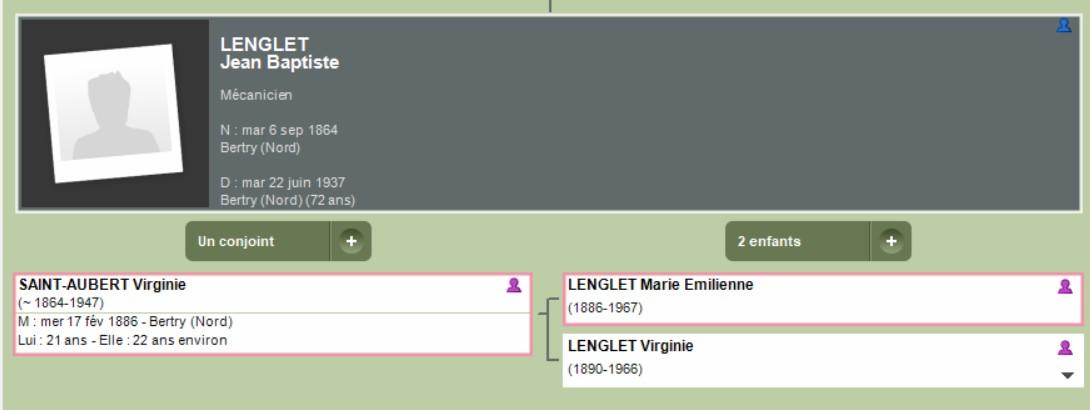The image size is (1090, 410).
Task: Open the placeholder portrait of Jean Baptiste
Action: (114, 113)
